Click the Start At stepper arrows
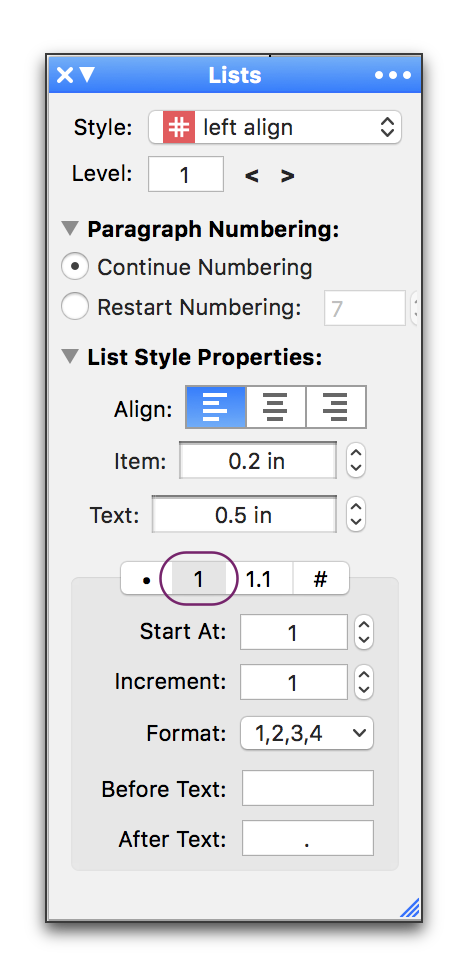469x975 pixels. point(364,632)
